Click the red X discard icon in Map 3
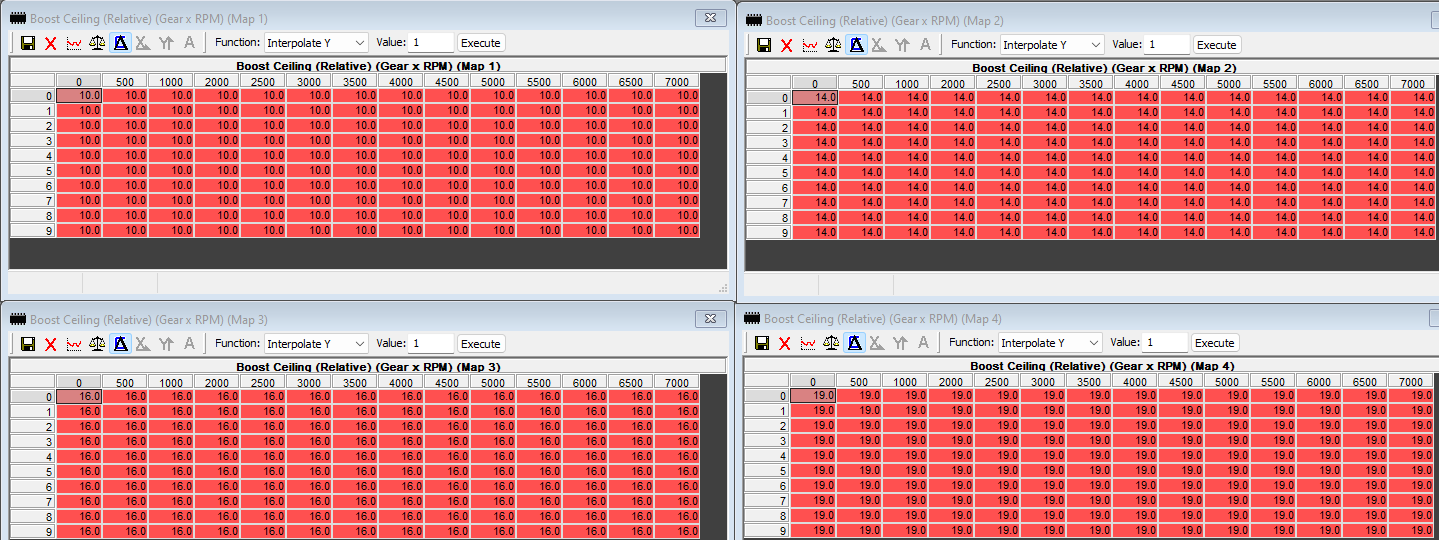This screenshot has width=1439, height=540. pos(51,344)
